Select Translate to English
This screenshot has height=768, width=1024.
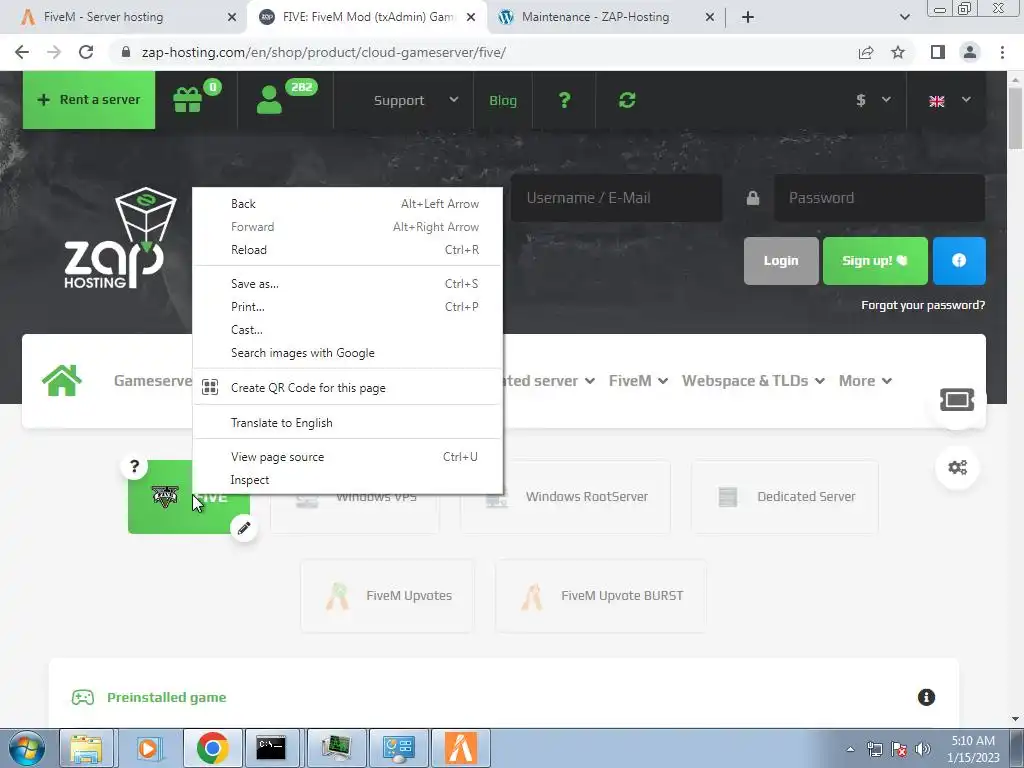[347, 423]
